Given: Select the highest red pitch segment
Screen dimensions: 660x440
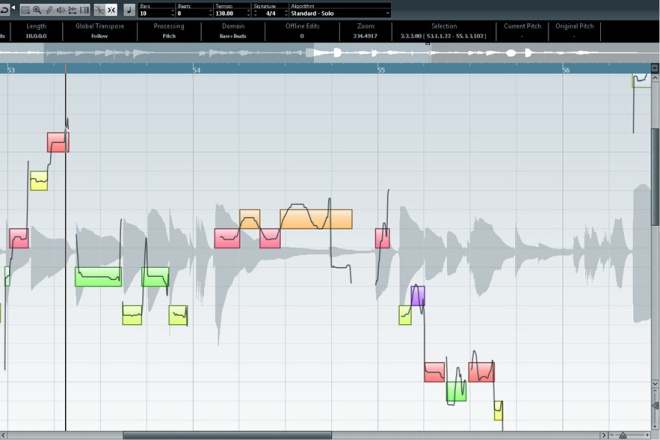Looking at the screenshot, I should click(58, 142).
